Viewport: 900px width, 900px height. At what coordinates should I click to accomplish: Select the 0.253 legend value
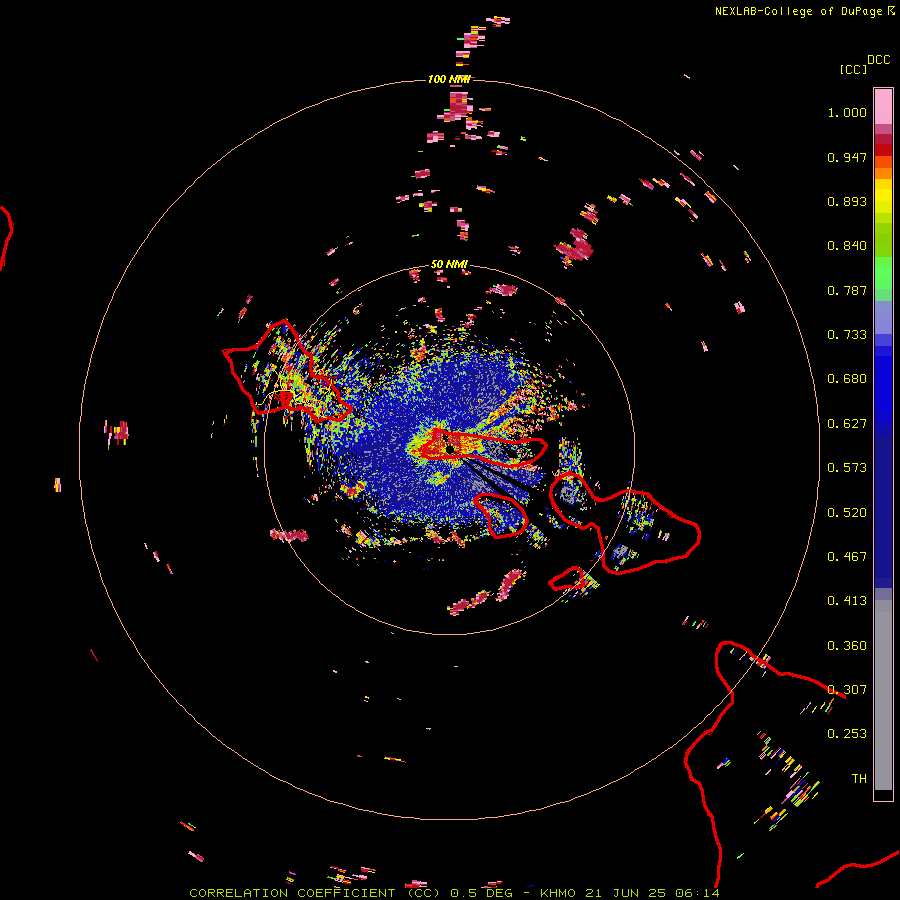click(x=847, y=734)
